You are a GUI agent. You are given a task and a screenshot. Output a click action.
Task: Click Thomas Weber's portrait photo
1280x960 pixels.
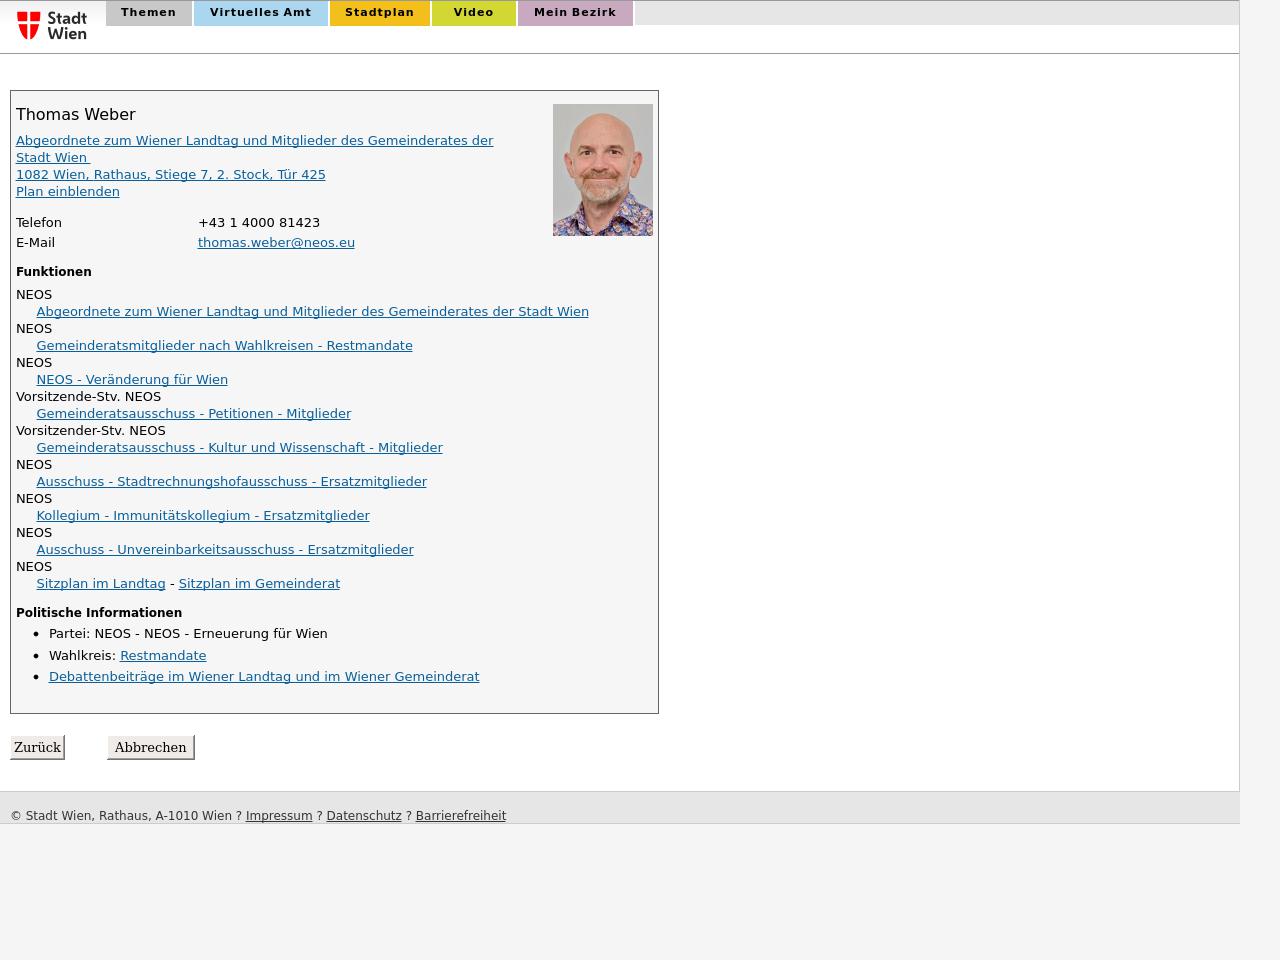[603, 170]
